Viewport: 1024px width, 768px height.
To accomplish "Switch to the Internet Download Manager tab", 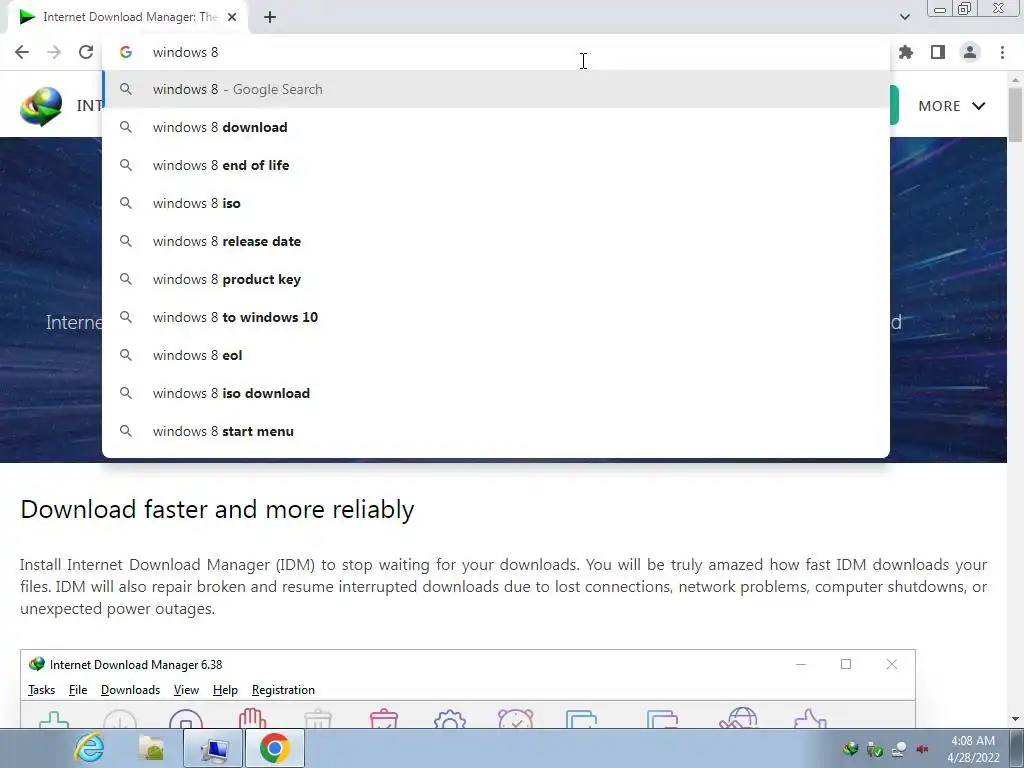I will pos(129,17).
